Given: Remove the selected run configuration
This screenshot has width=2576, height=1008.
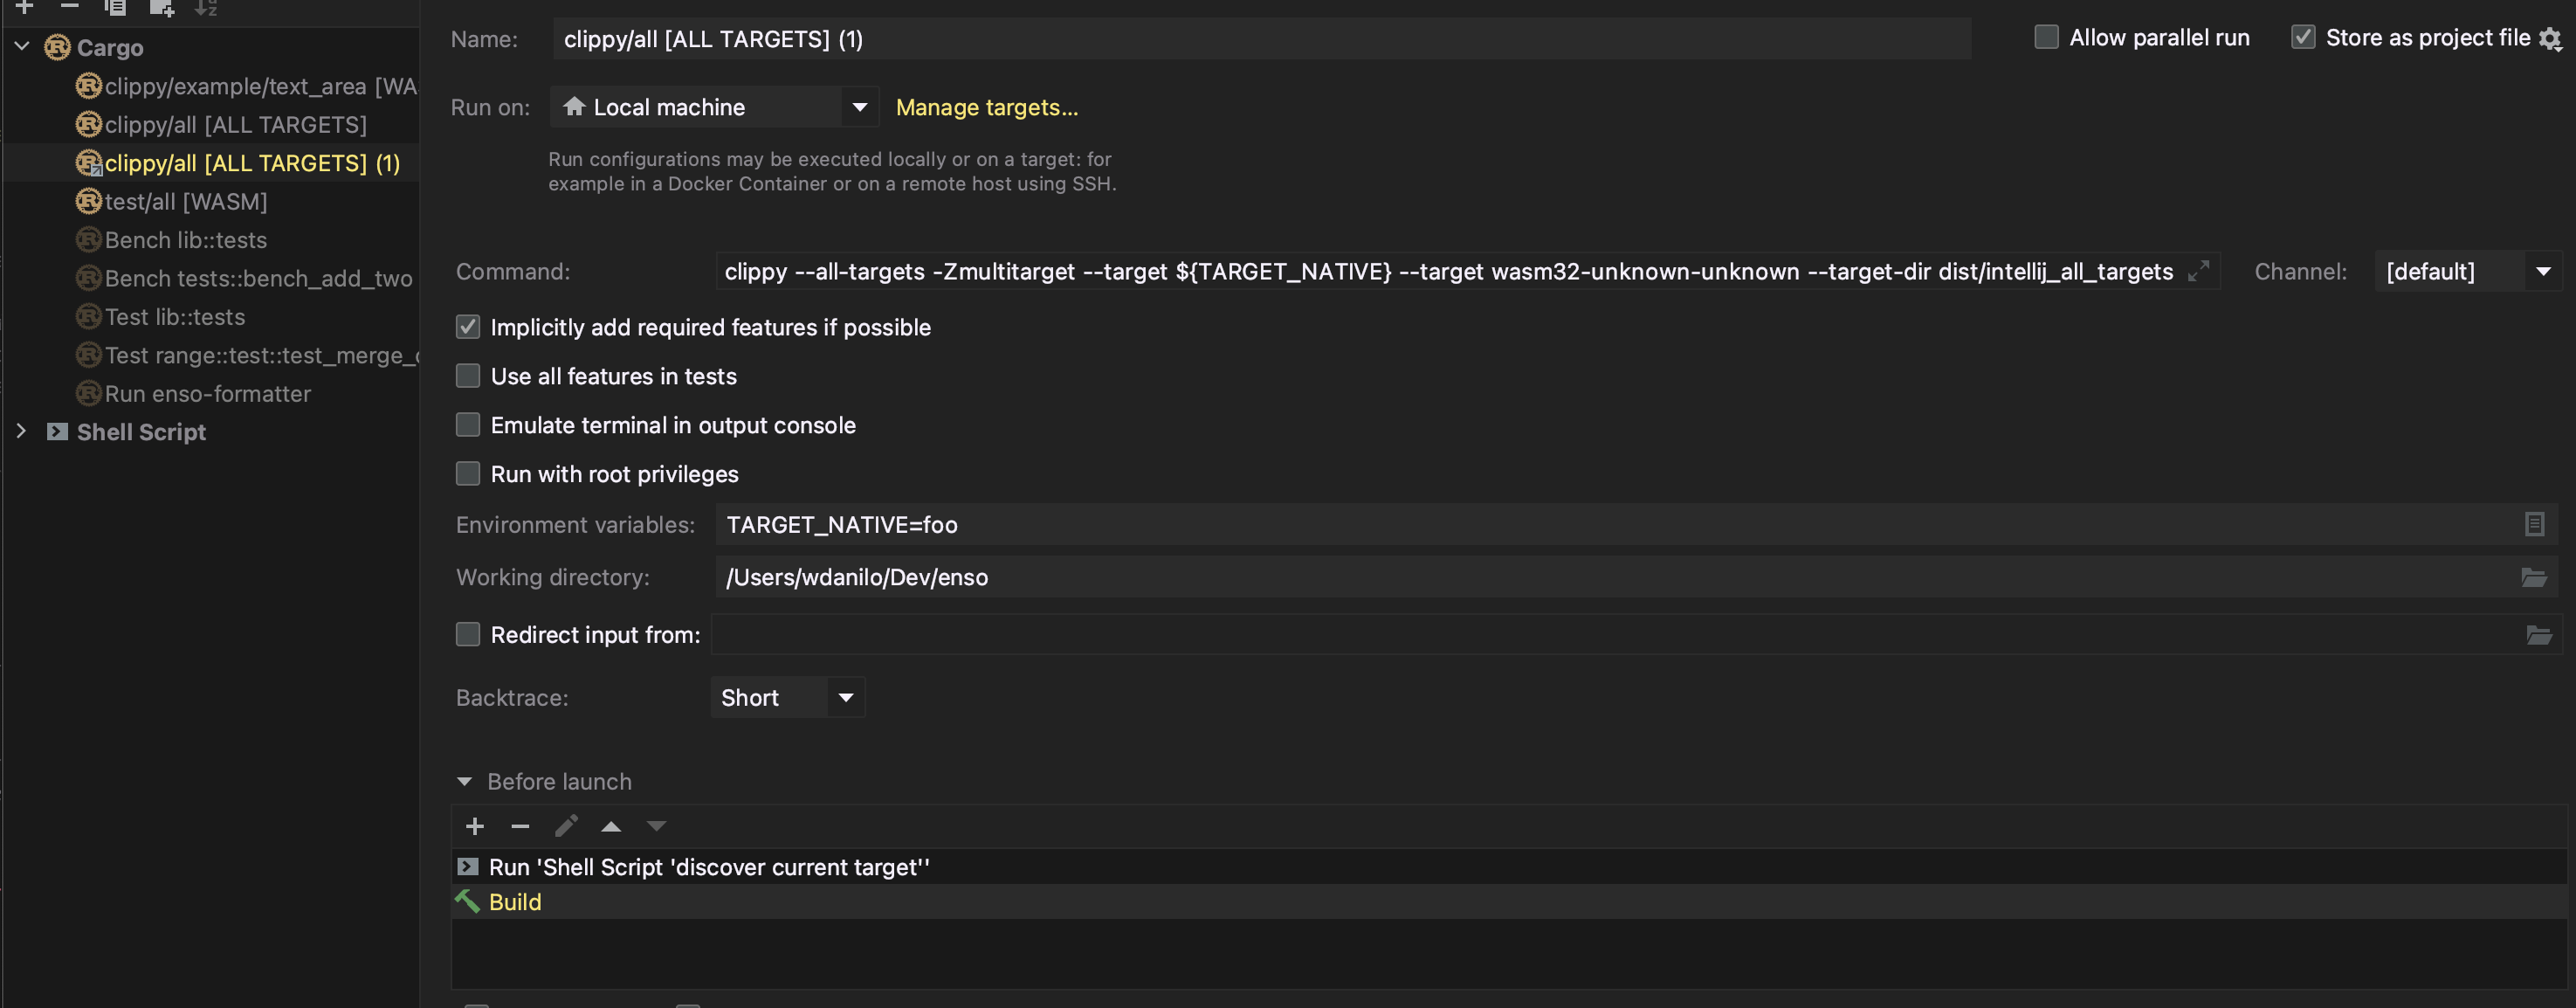Looking at the screenshot, I should [x=68, y=8].
